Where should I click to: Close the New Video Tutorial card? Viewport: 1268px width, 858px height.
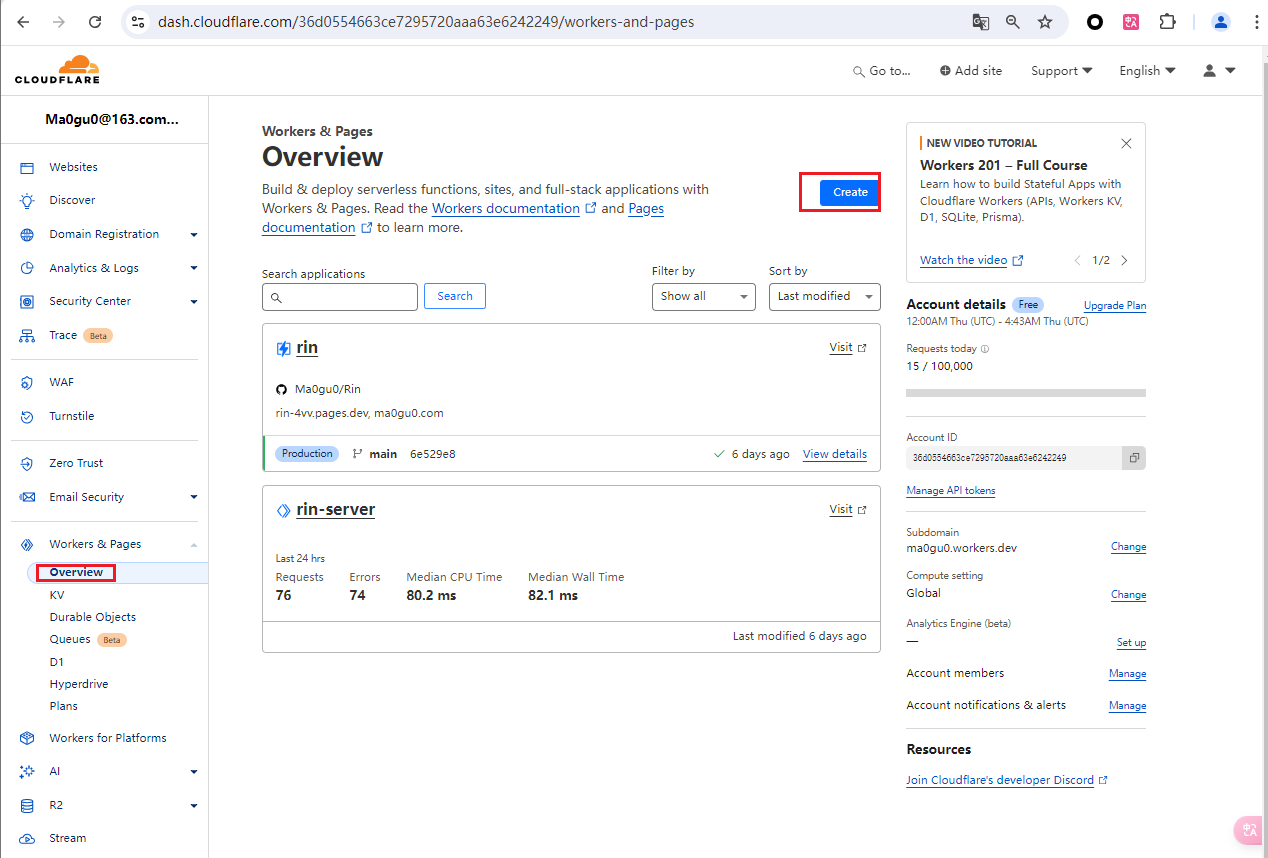tap(1127, 144)
